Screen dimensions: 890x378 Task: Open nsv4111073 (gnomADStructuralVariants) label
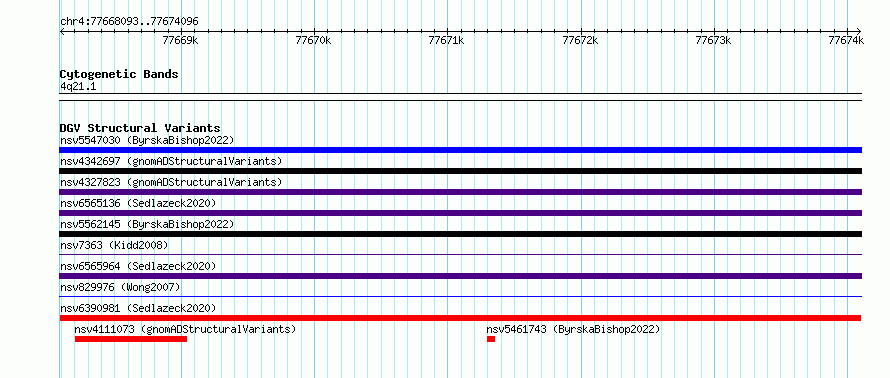[185, 329]
